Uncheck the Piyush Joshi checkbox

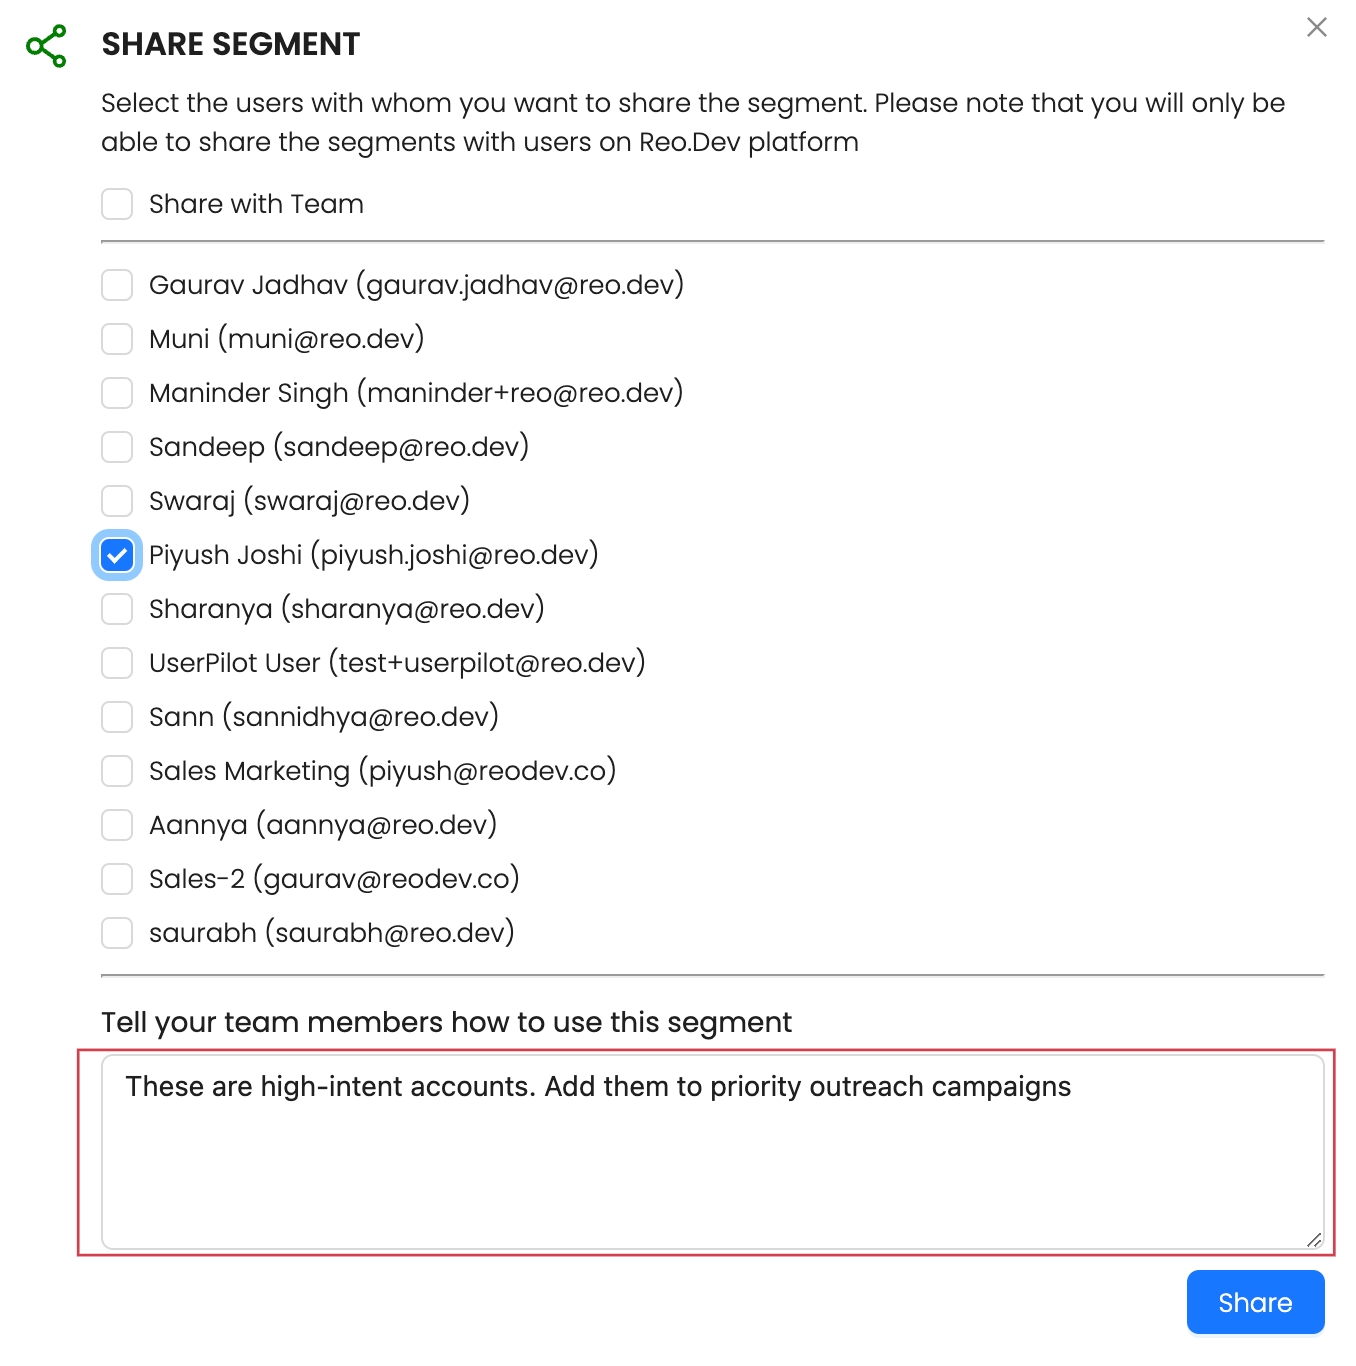[x=117, y=555]
